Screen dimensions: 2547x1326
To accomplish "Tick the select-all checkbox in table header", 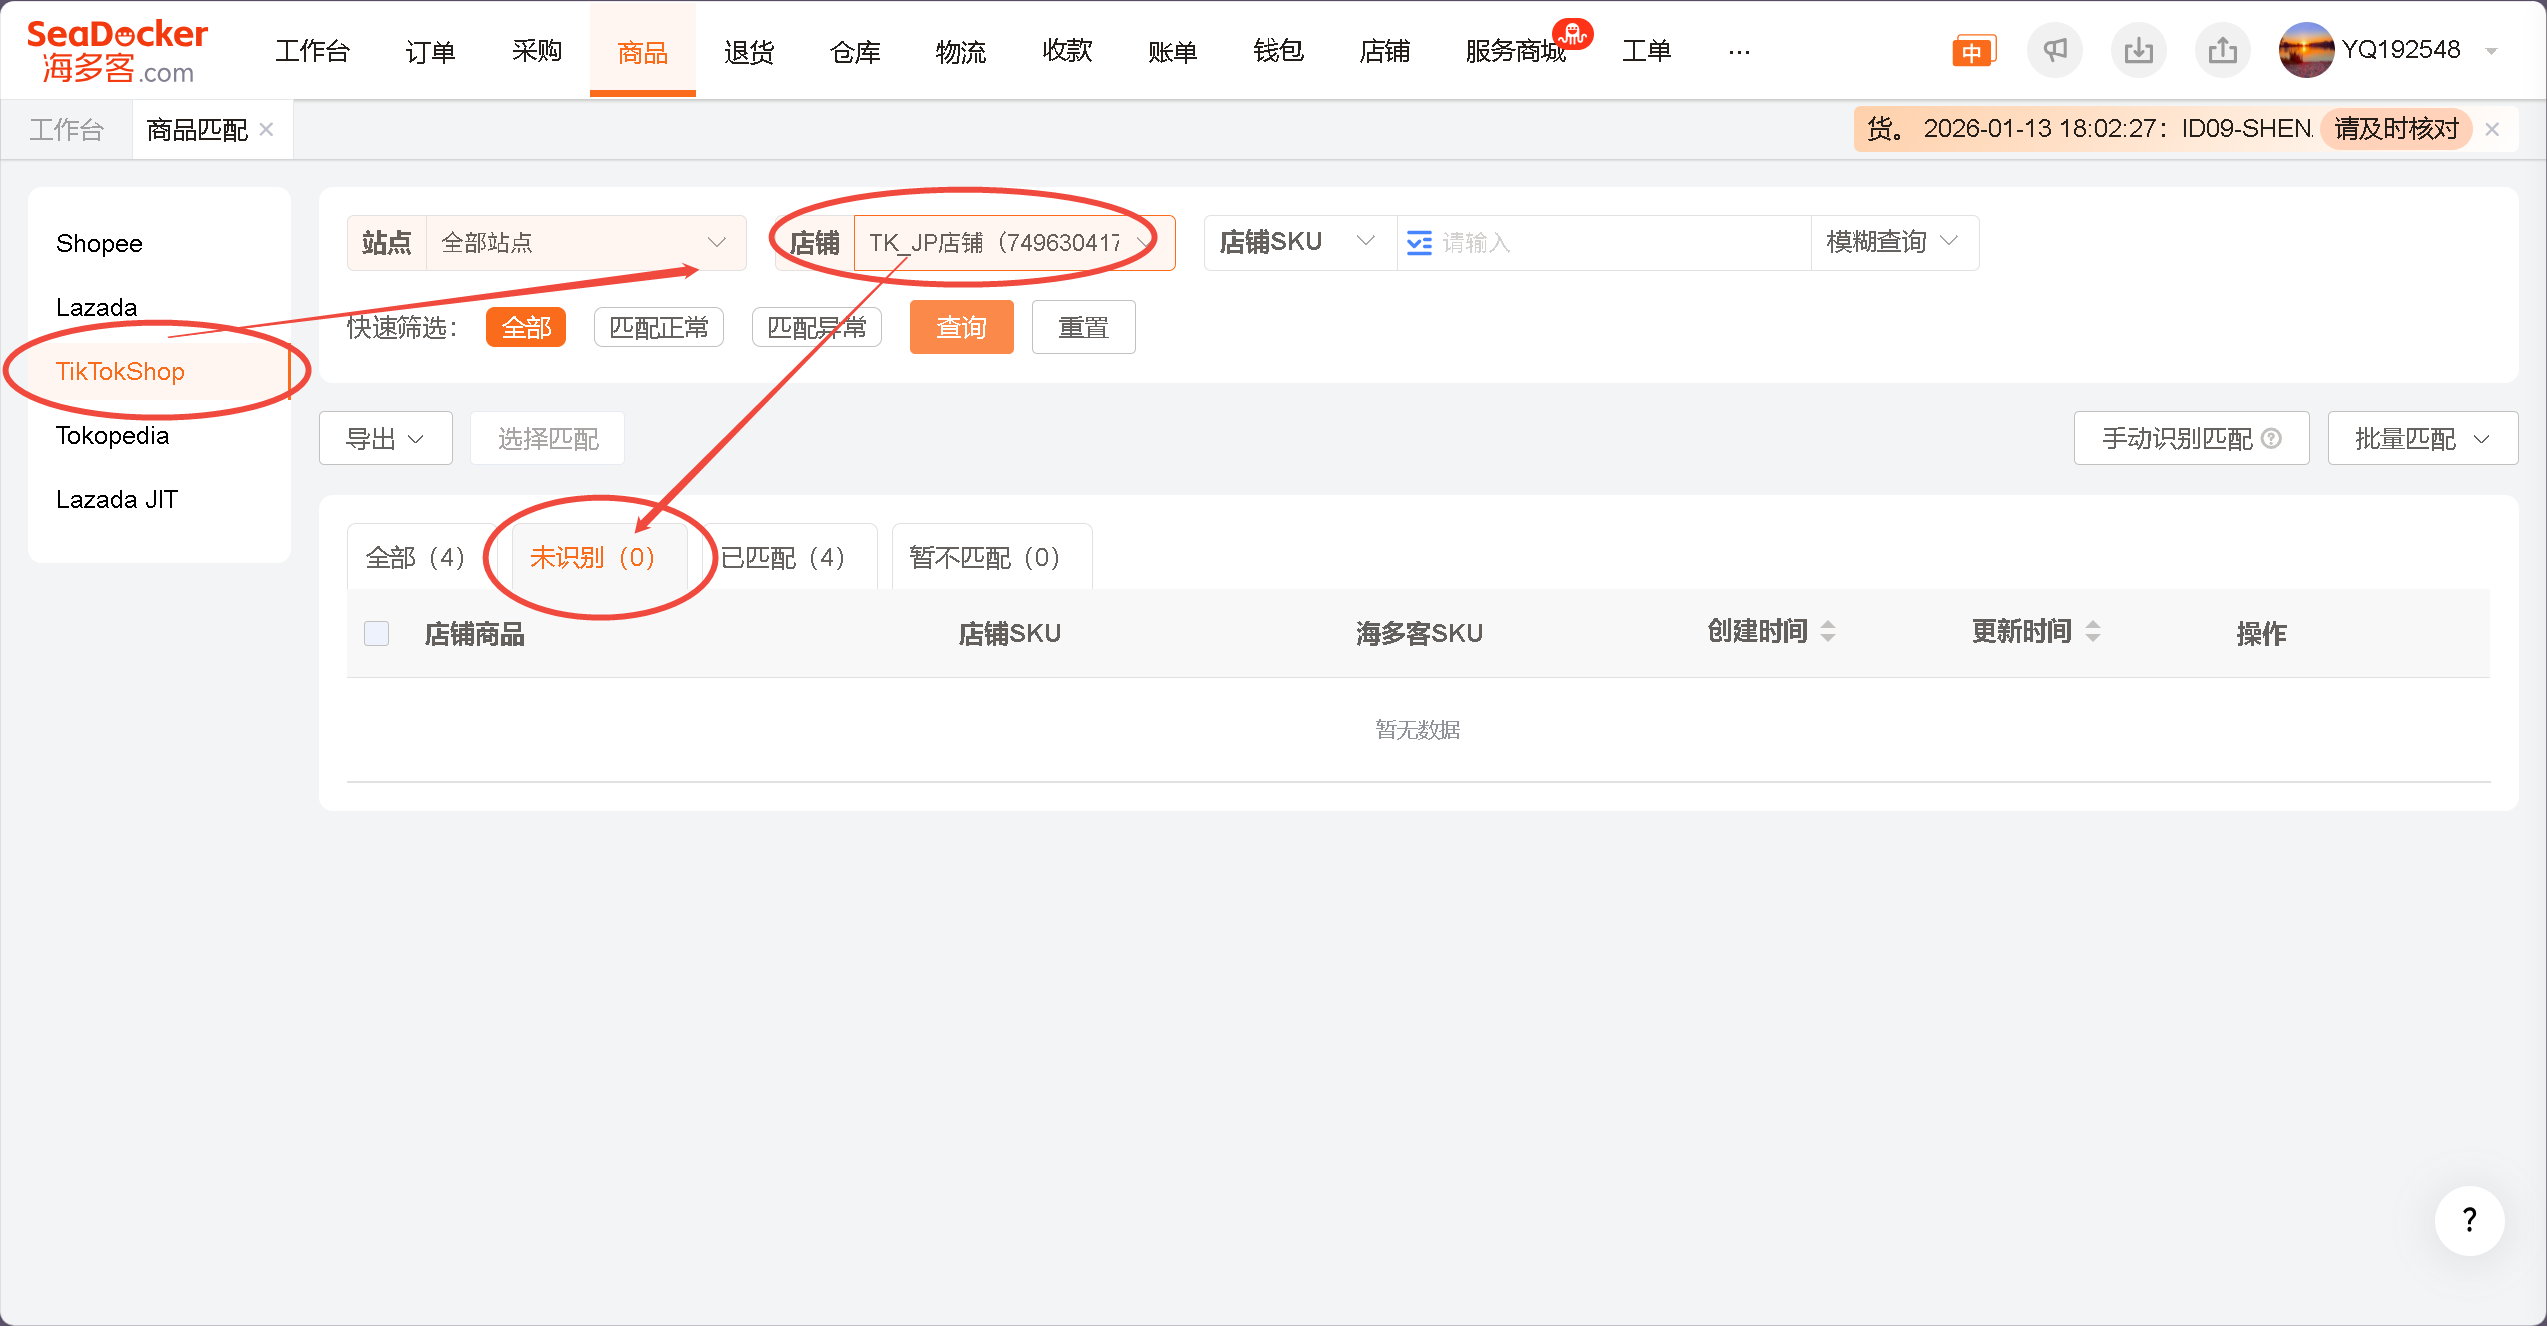I will [x=376, y=633].
